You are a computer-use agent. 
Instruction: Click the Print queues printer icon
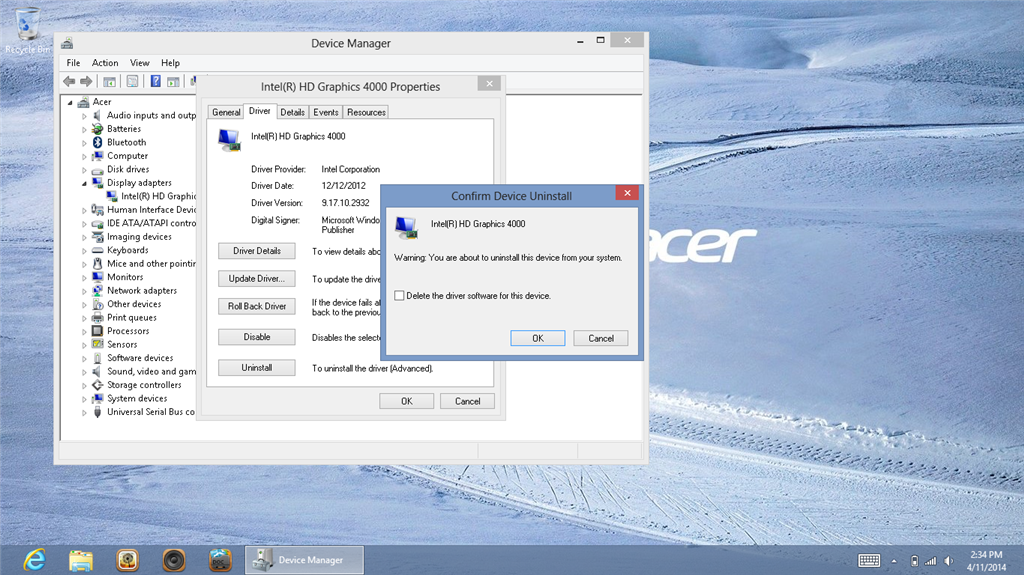point(97,317)
